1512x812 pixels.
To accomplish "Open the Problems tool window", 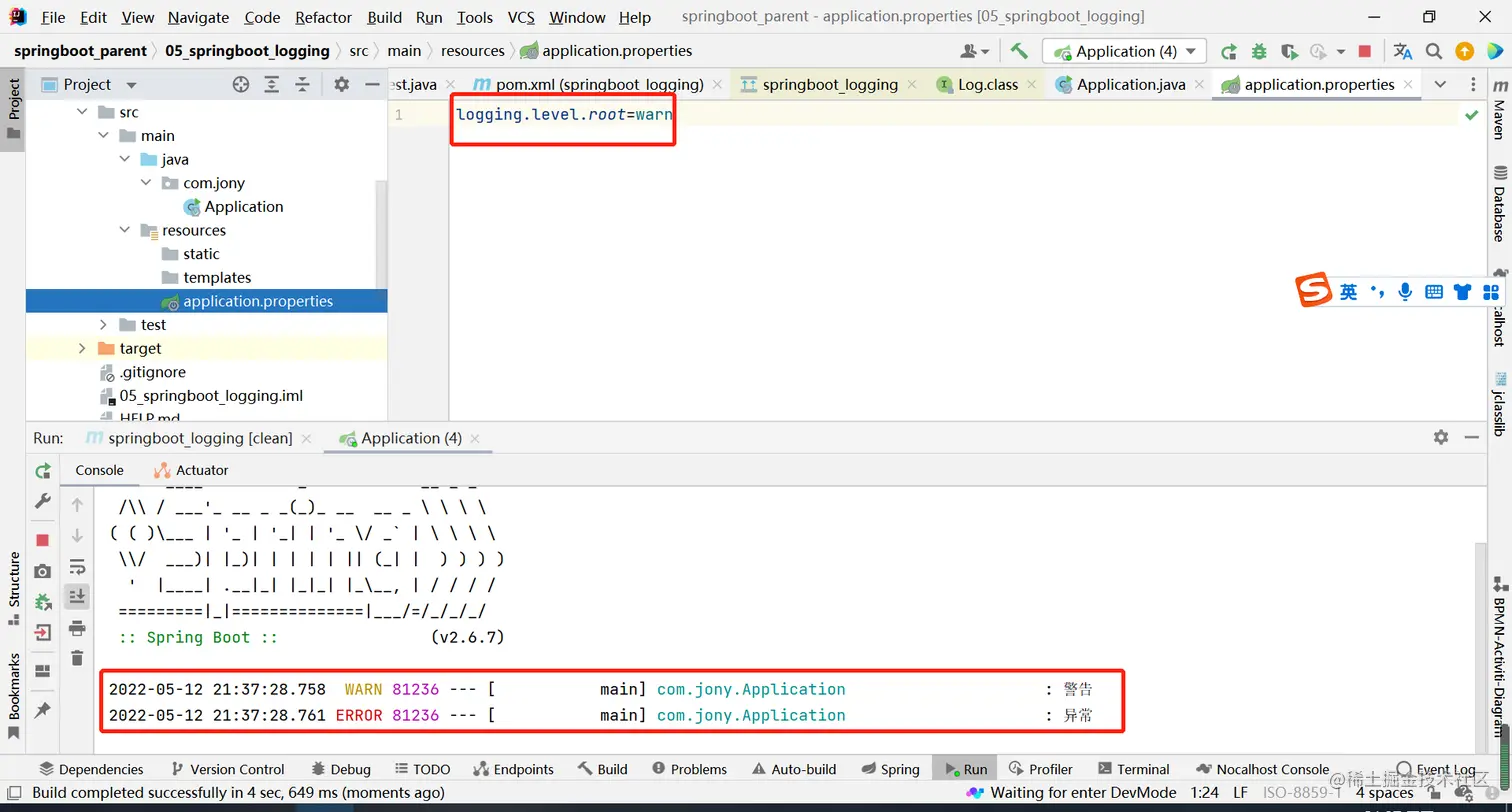I will [x=689, y=769].
